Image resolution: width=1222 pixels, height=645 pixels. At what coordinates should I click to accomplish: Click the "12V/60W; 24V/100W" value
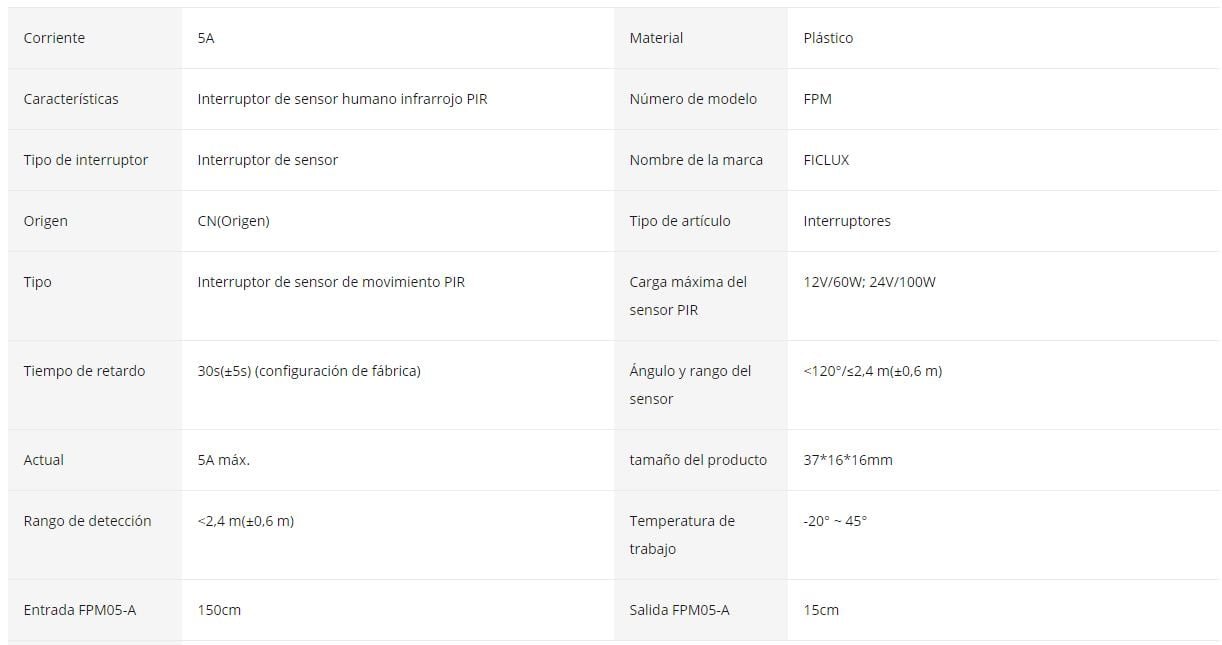pyautogui.click(x=869, y=282)
